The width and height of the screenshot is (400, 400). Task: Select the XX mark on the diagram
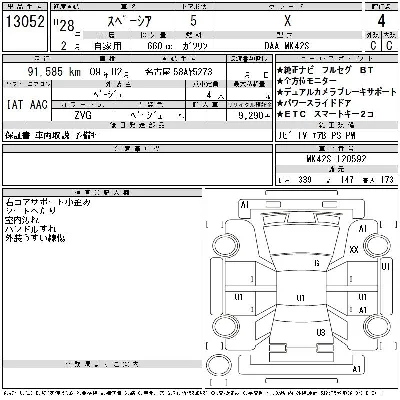(x=354, y=249)
